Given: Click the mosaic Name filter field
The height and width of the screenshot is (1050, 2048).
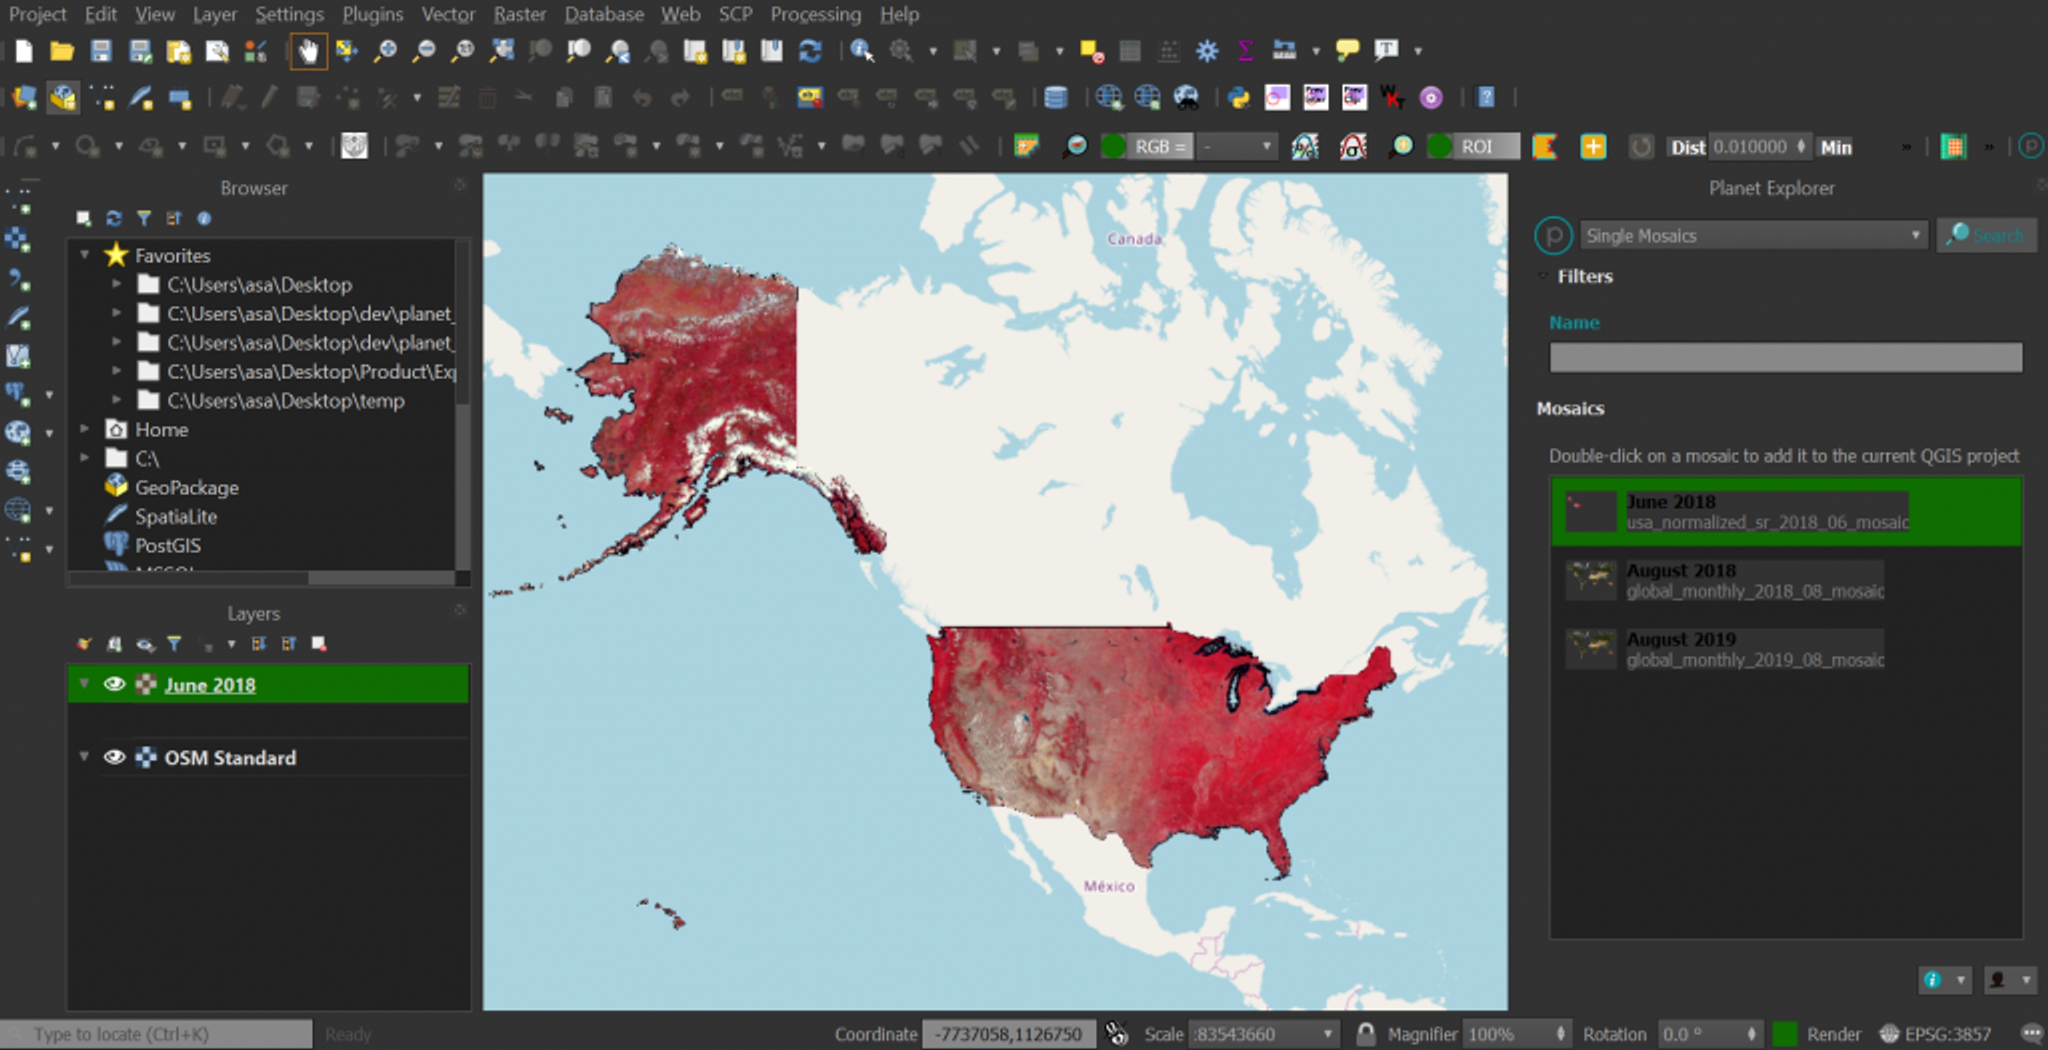Looking at the screenshot, I should coord(1786,357).
